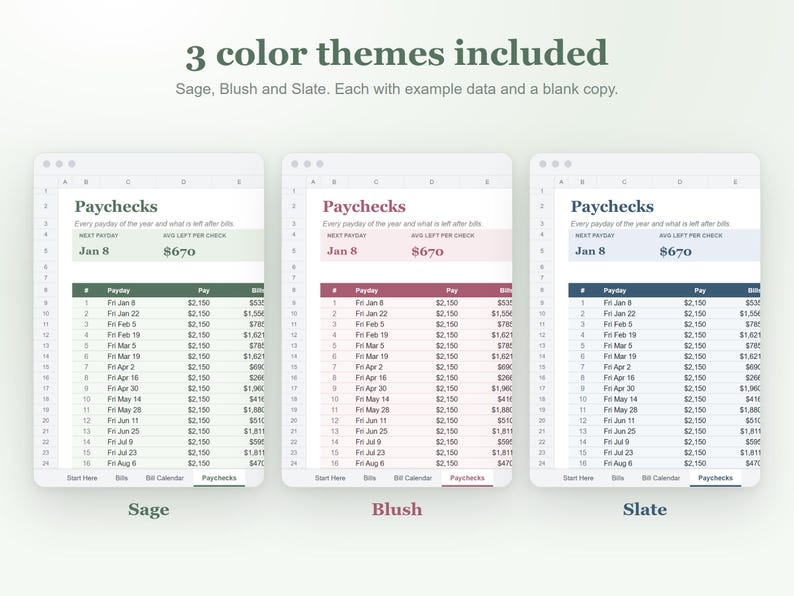Click the Slate theme label
Screen dimensions: 794x596
(645, 509)
